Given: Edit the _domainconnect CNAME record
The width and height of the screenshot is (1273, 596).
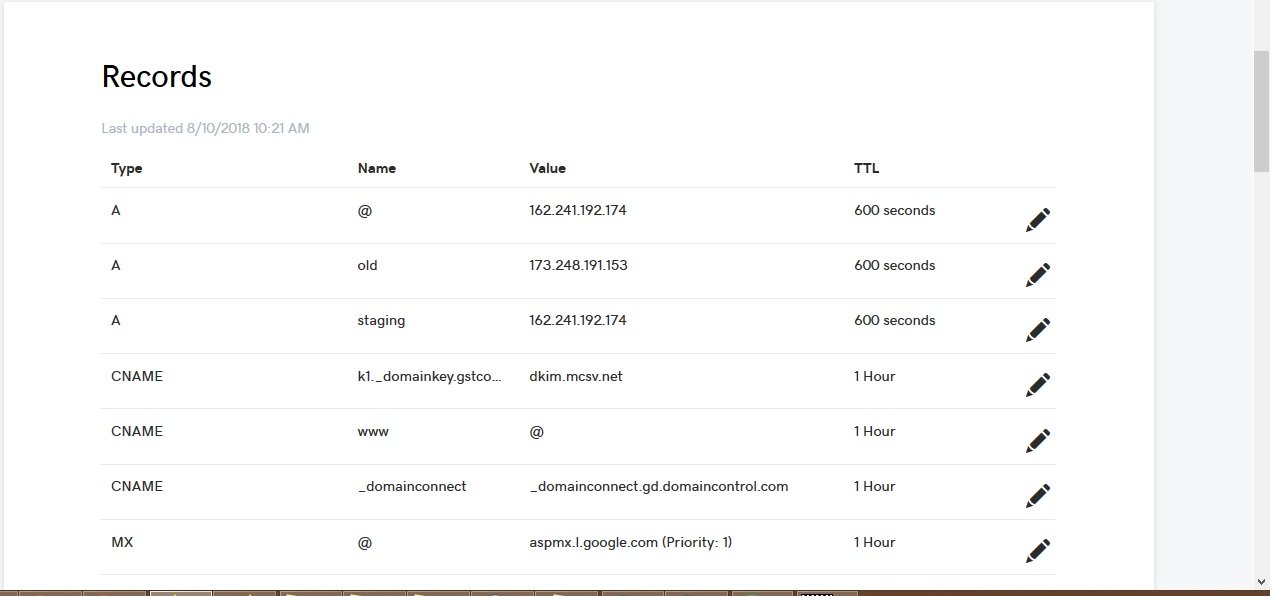Looking at the screenshot, I should click(x=1038, y=496).
